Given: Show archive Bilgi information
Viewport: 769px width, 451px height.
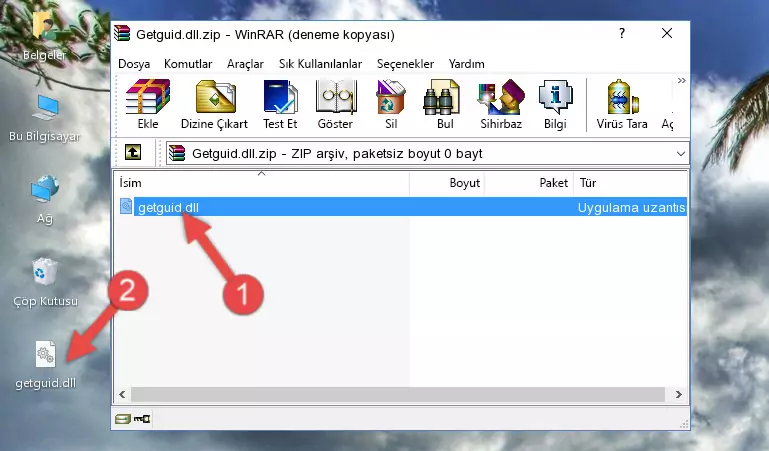Looking at the screenshot, I should point(555,104).
